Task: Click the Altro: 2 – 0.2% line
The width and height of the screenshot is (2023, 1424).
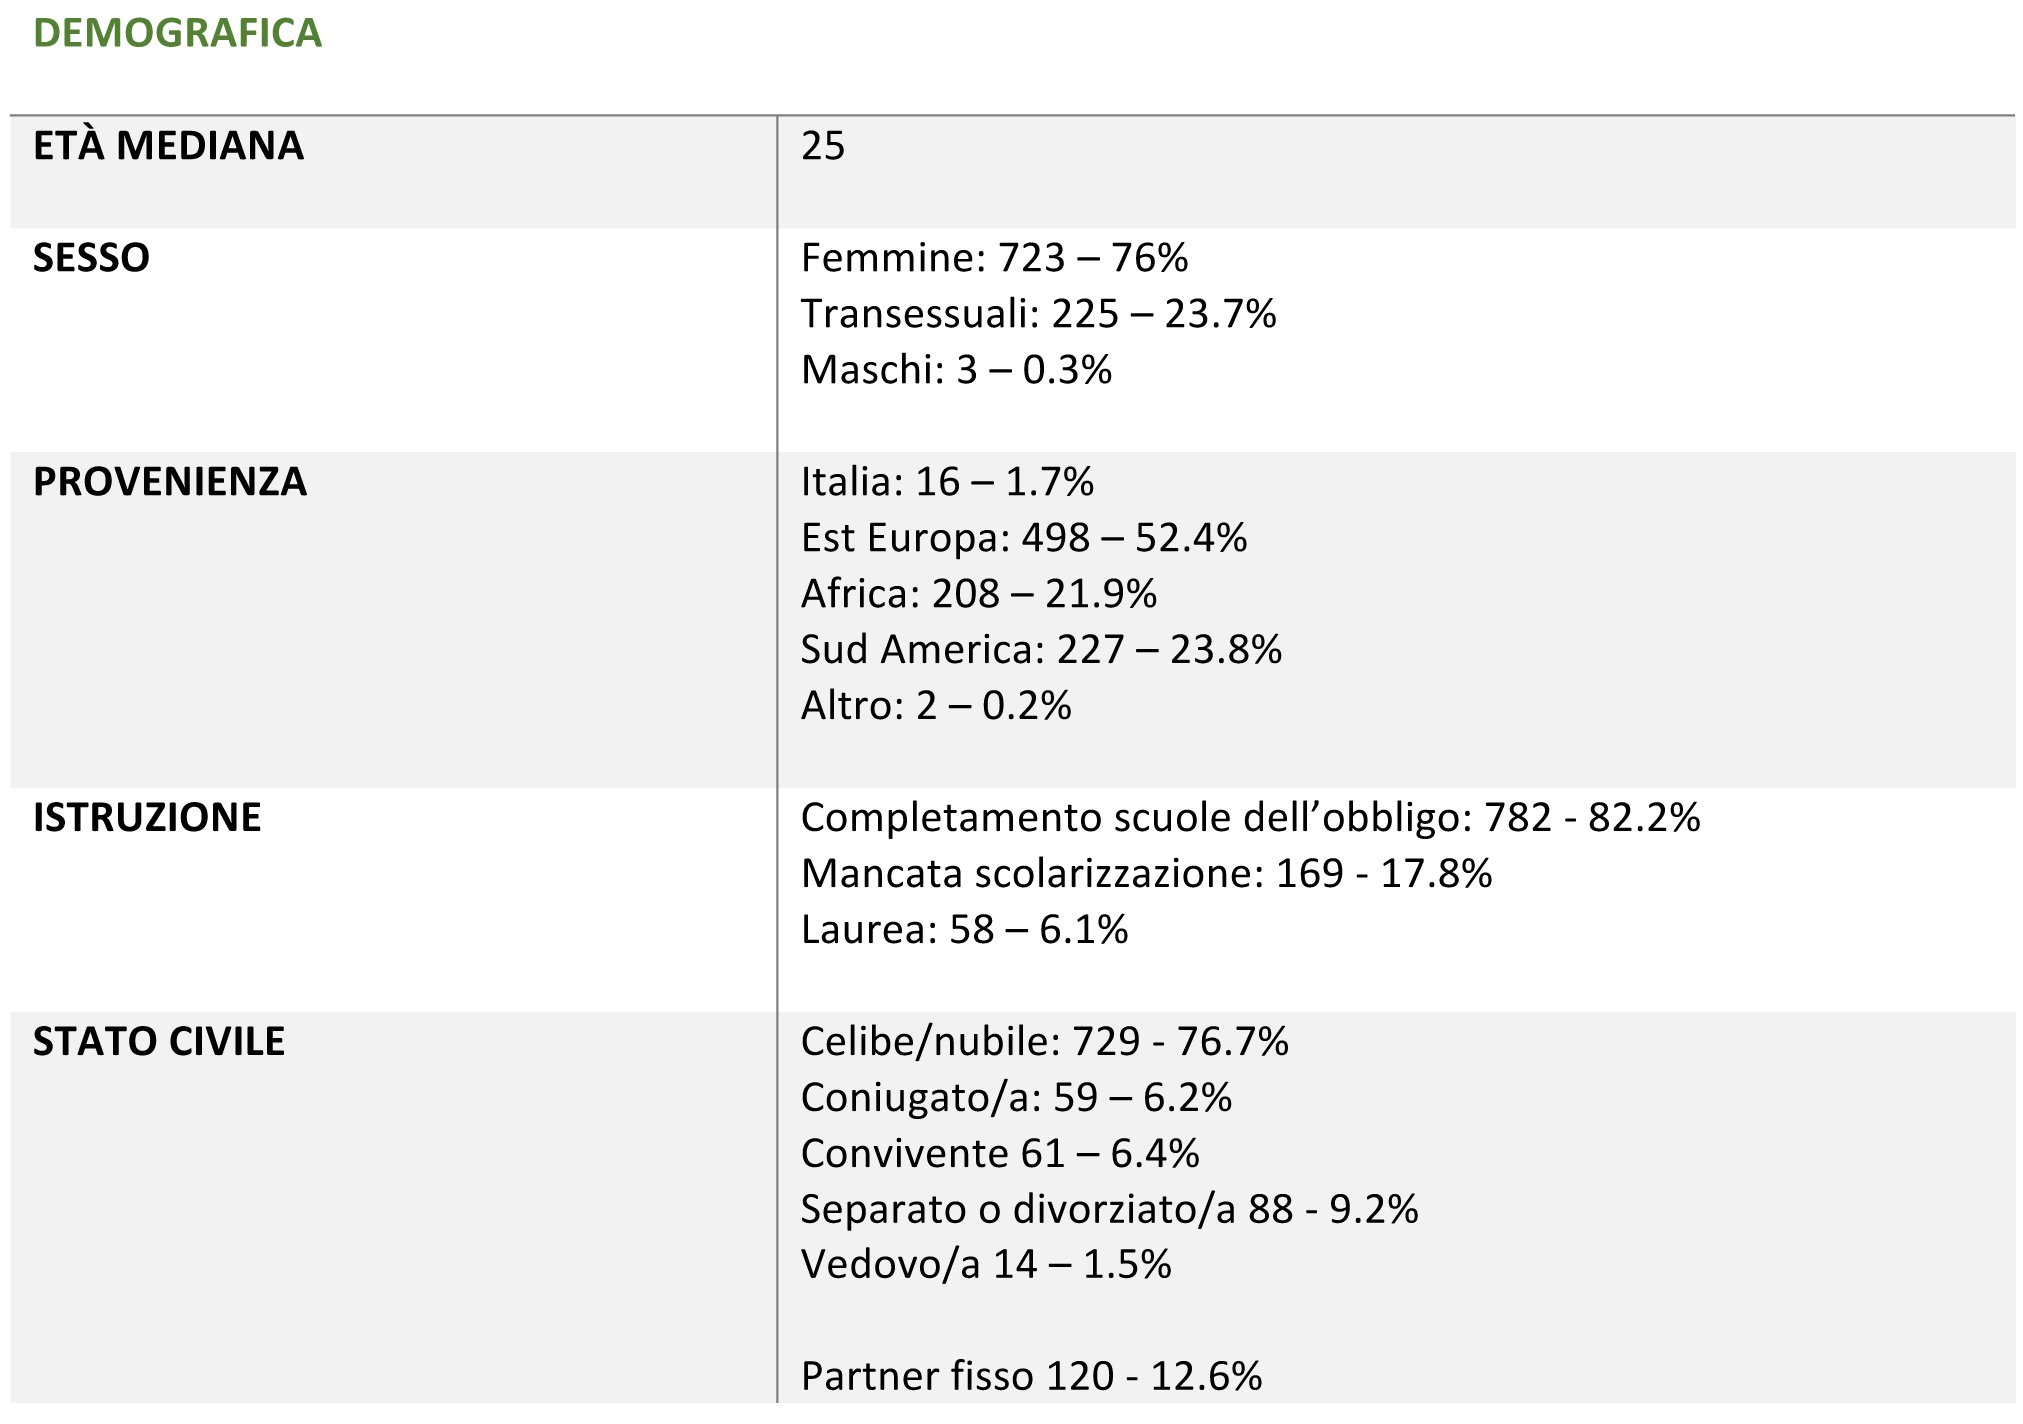Action: [936, 706]
